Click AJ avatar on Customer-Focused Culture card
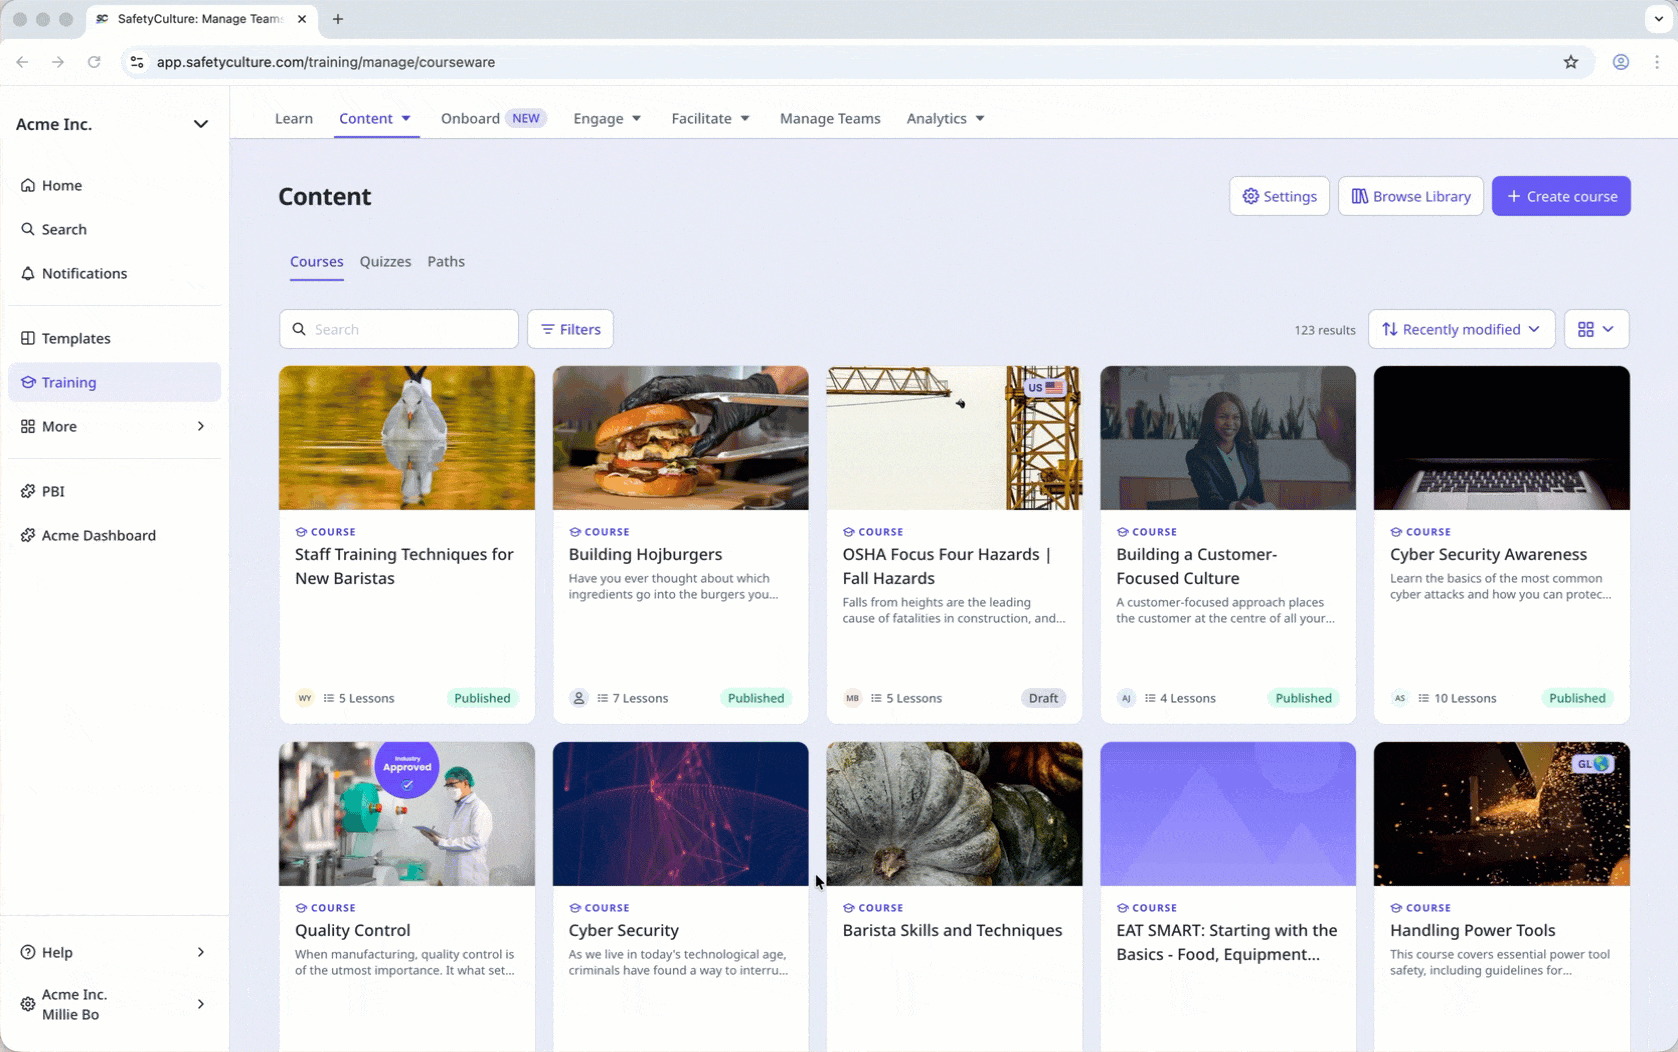Screen dimensions: 1678x1052 click(x=1126, y=698)
